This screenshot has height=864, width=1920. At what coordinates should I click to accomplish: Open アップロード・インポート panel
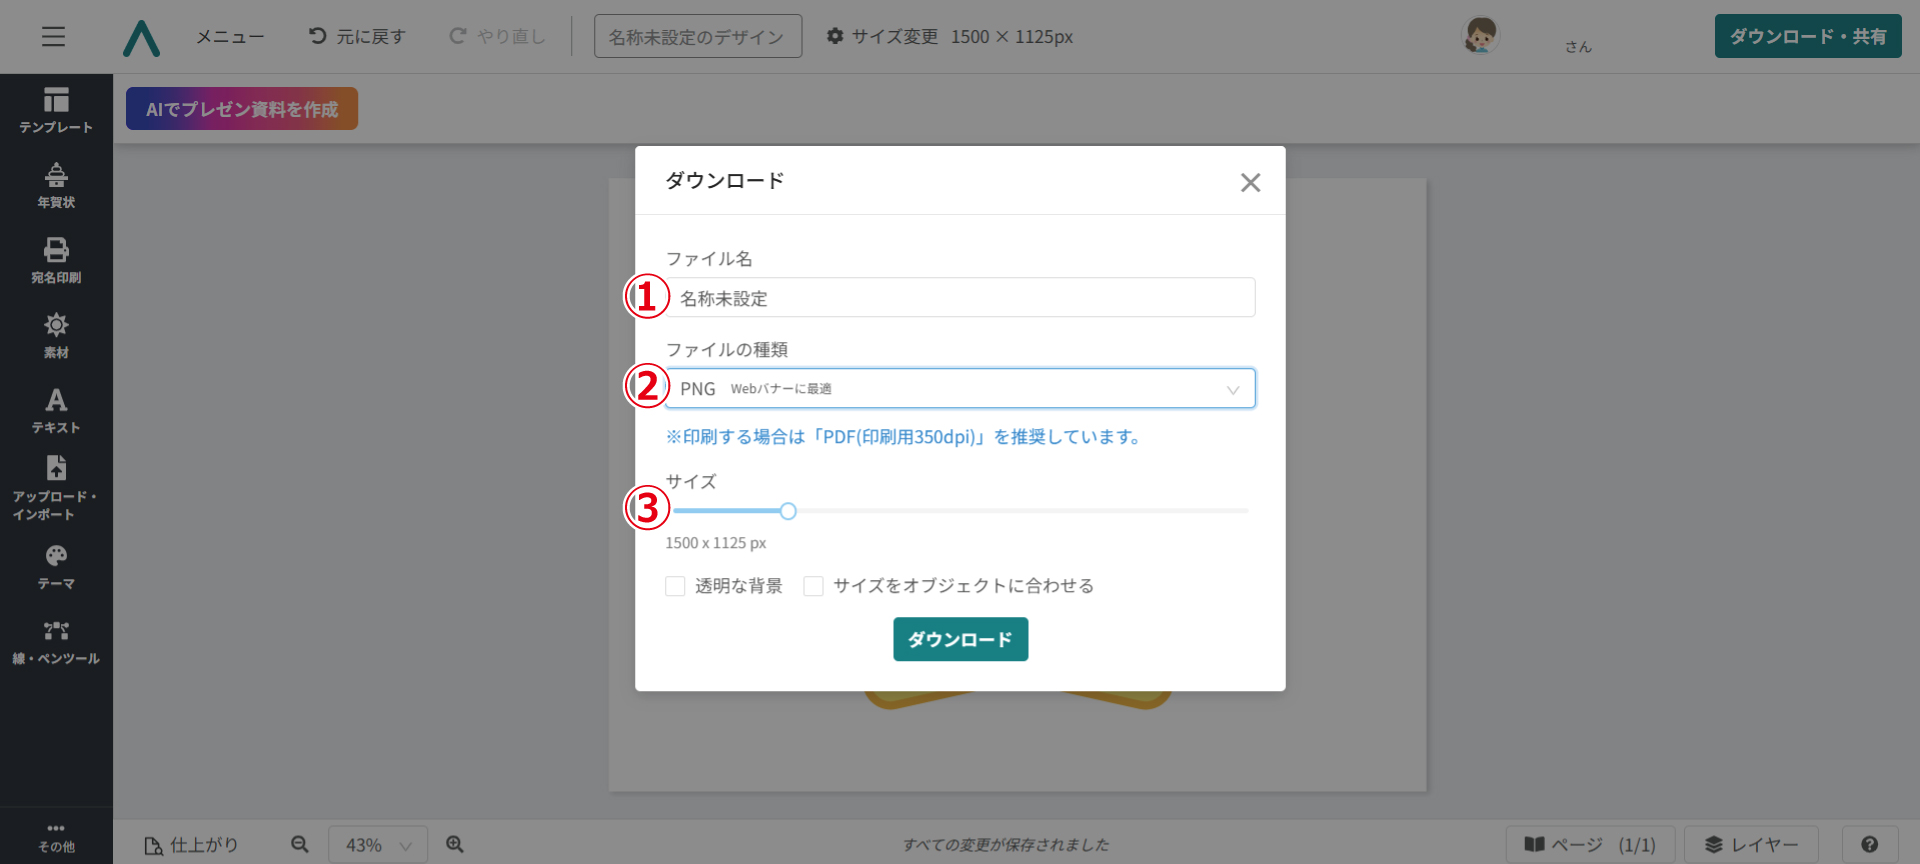(x=56, y=488)
